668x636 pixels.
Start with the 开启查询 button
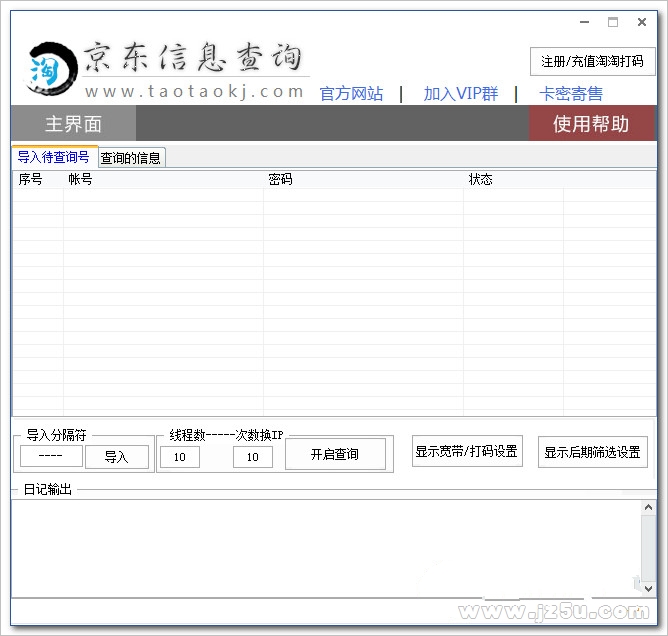(x=335, y=454)
